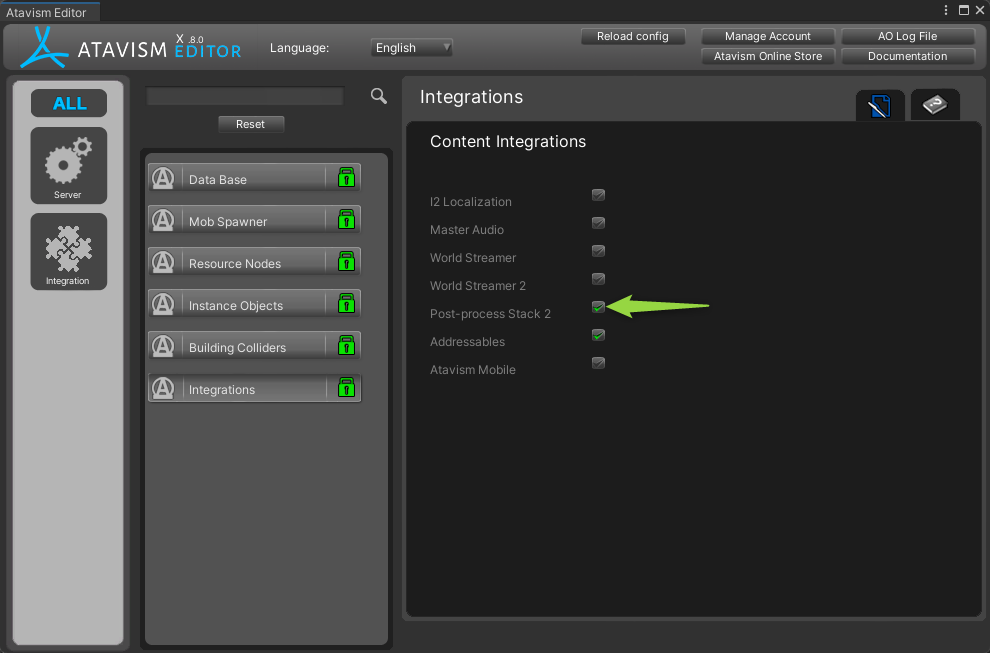Click the search text field
Viewport: 990px width, 653px height.
coord(245,96)
